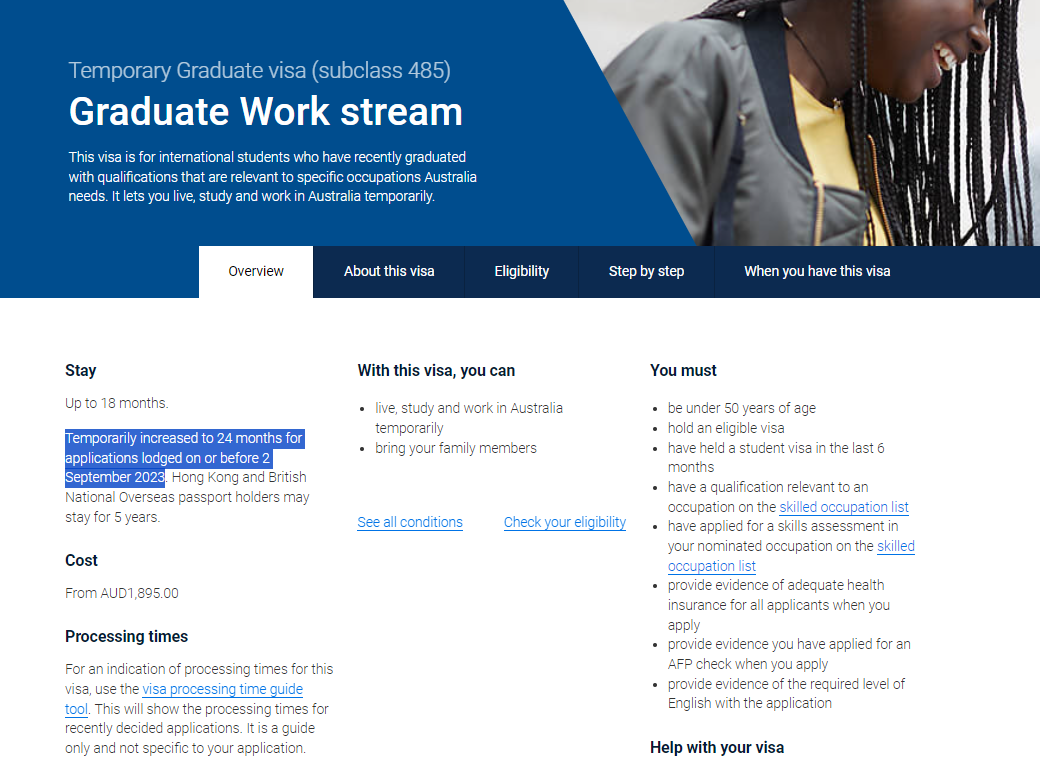Click the Stay section heading
Image resolution: width=1040 pixels, height=759 pixels.
tap(81, 370)
